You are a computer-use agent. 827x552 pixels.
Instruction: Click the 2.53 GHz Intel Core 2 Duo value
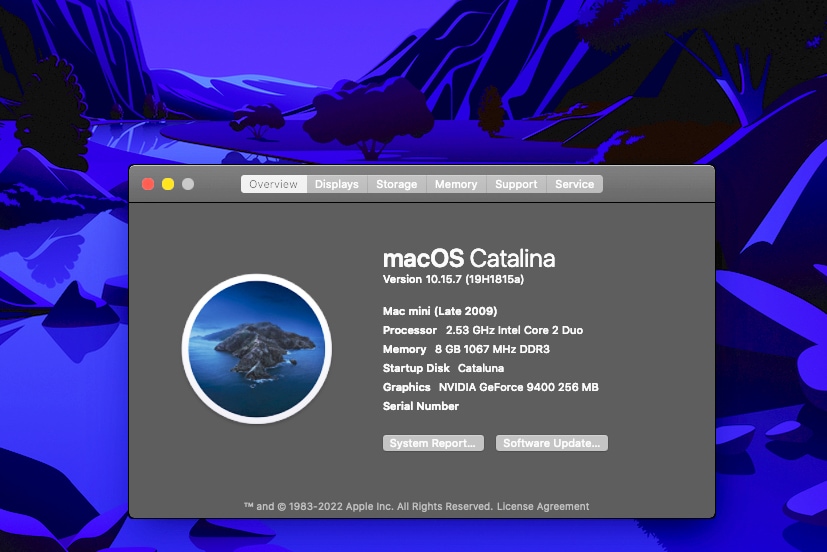(514, 330)
